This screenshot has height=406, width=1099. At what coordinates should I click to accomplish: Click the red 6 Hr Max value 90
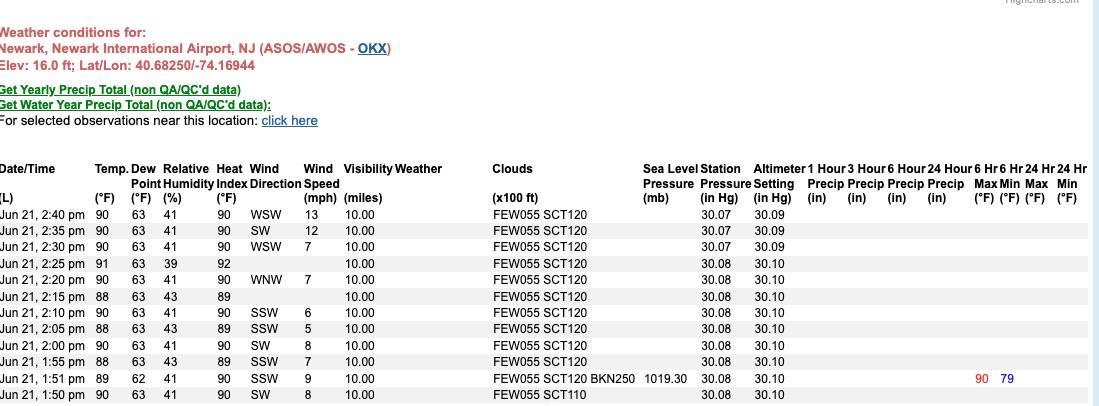[982, 379]
